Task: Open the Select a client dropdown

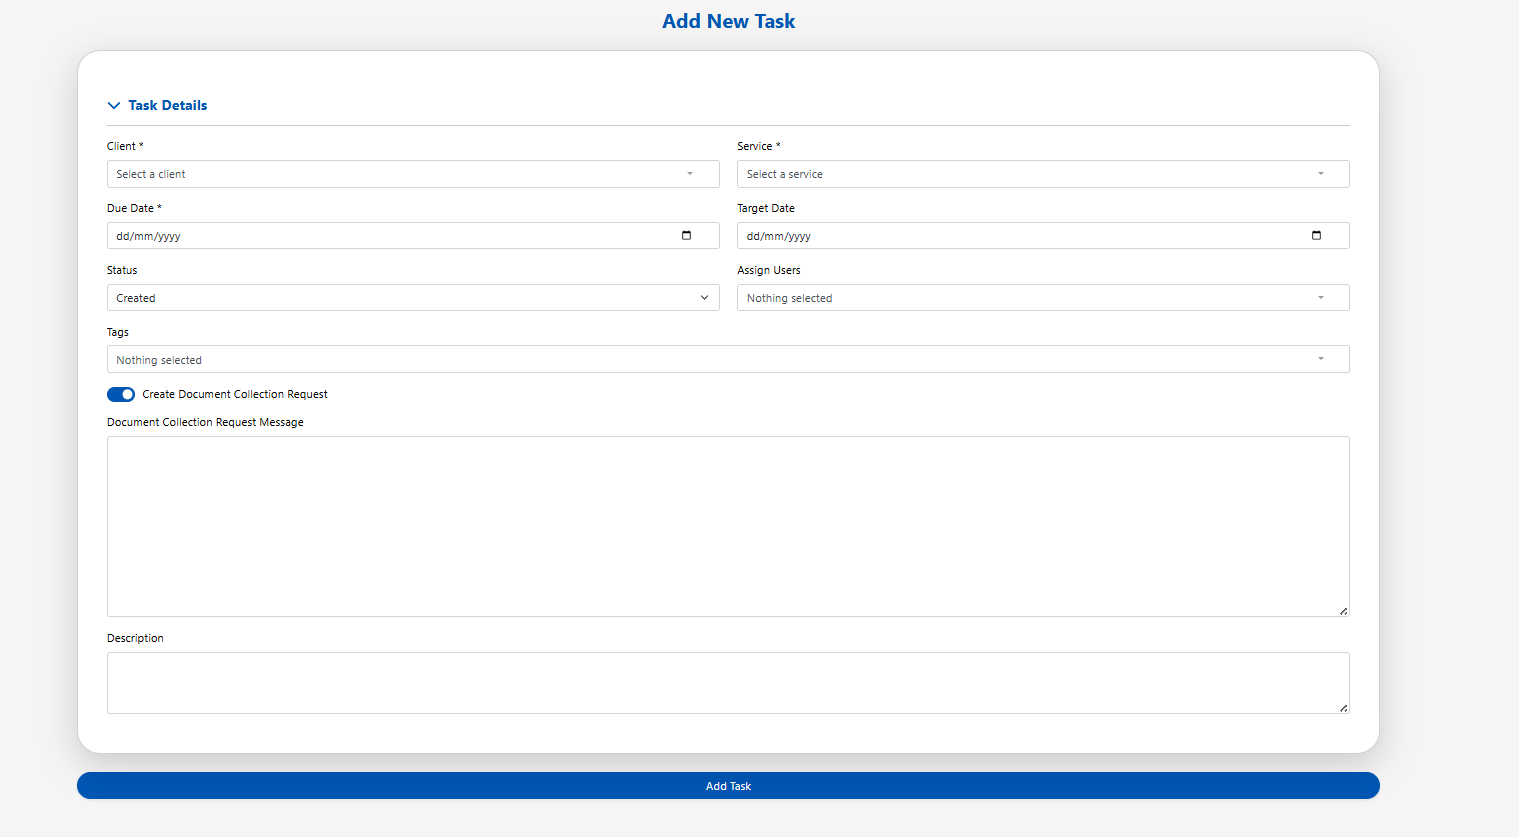Action: point(400,173)
